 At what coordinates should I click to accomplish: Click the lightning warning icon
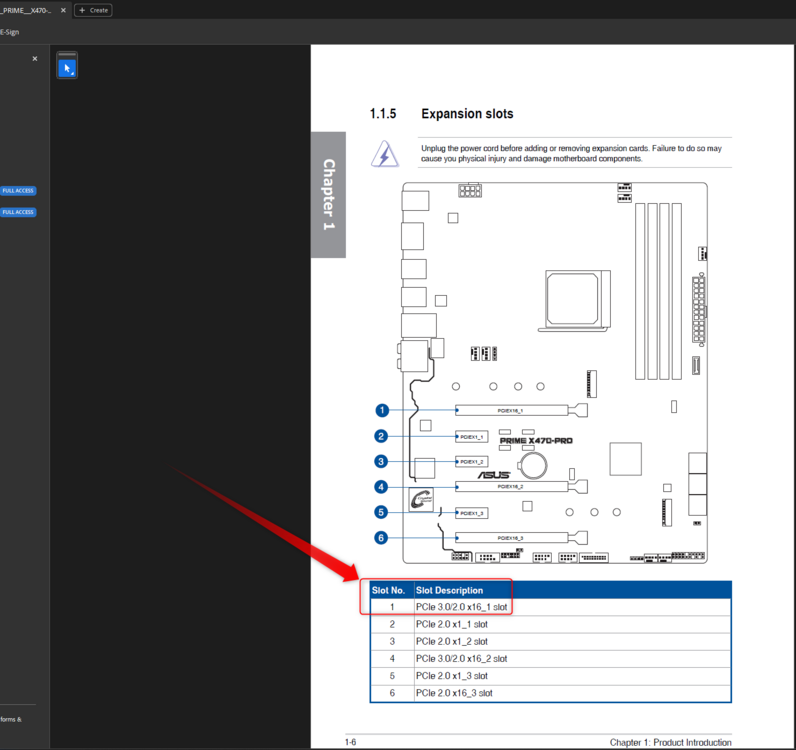click(385, 154)
